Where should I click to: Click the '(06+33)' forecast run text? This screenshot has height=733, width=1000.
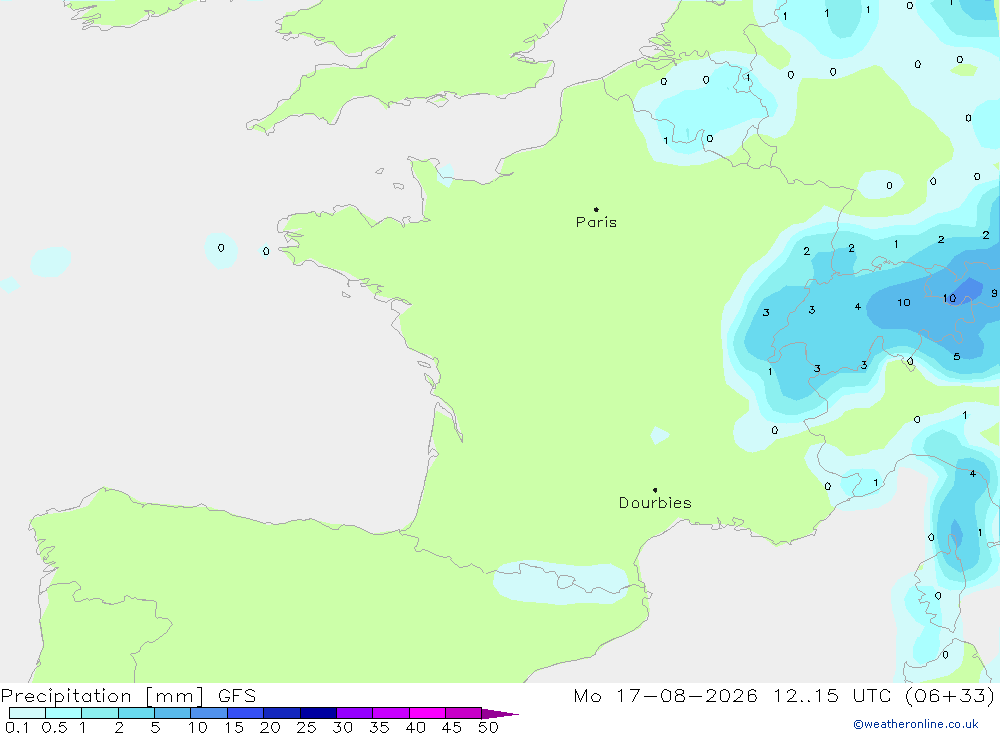[950, 696]
